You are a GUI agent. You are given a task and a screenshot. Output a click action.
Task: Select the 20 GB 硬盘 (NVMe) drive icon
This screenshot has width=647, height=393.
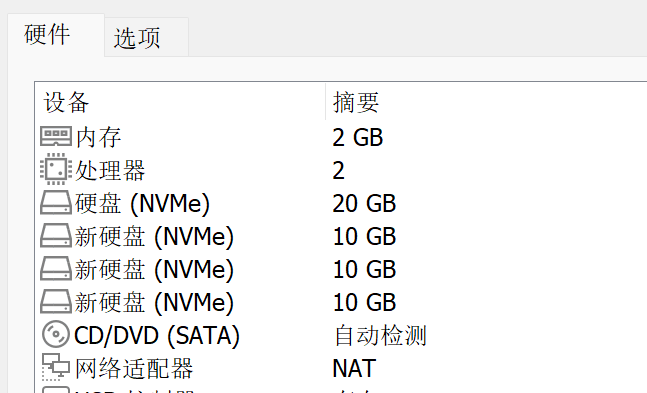[x=56, y=202]
